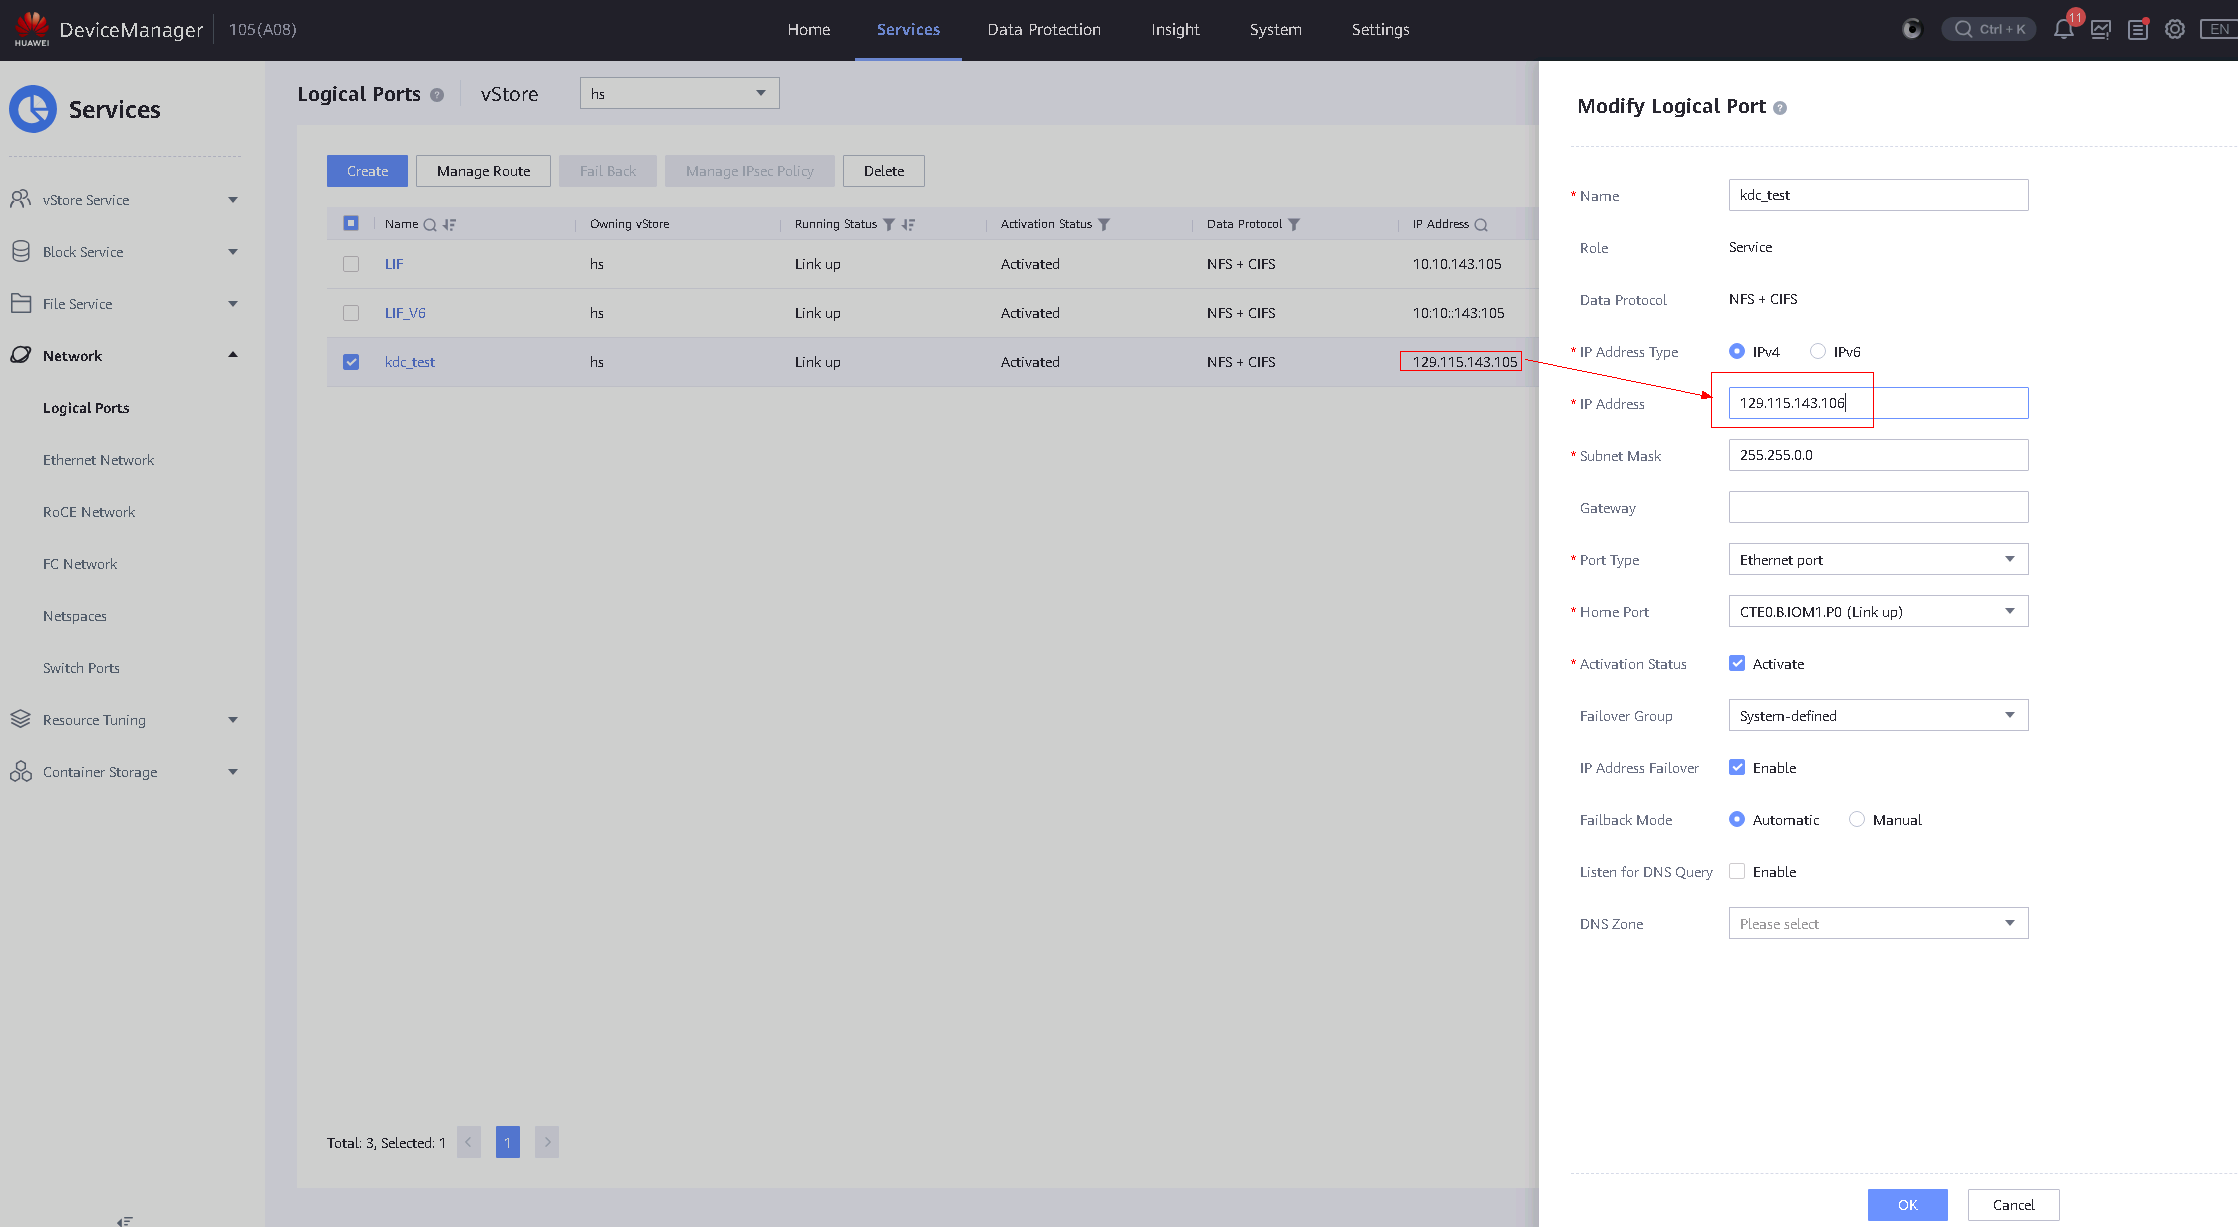This screenshot has height=1227, width=2238.
Task: Click Container Storage hexagons icon
Action: pyautogui.click(x=20, y=771)
